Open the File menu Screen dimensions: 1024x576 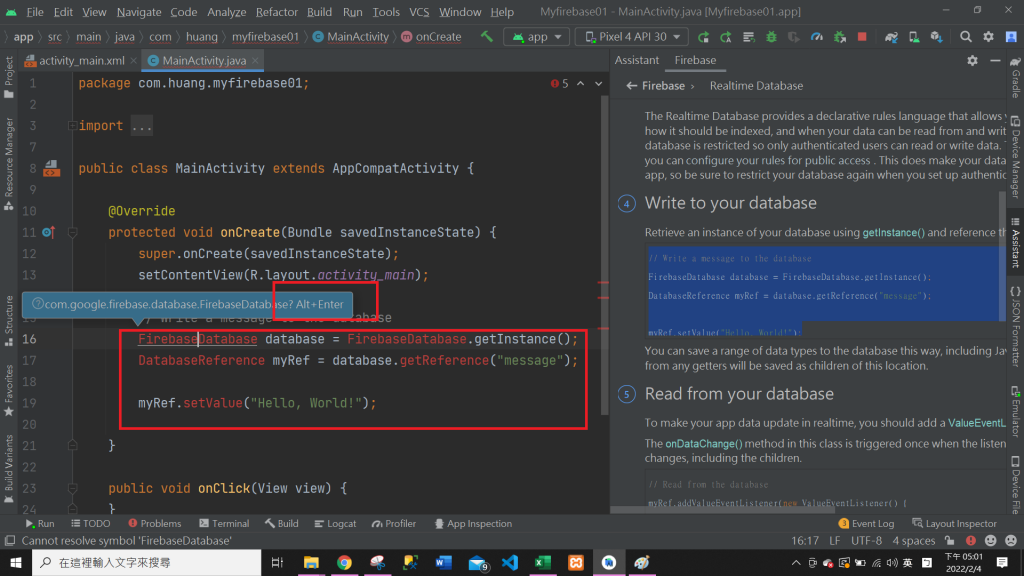(35, 12)
